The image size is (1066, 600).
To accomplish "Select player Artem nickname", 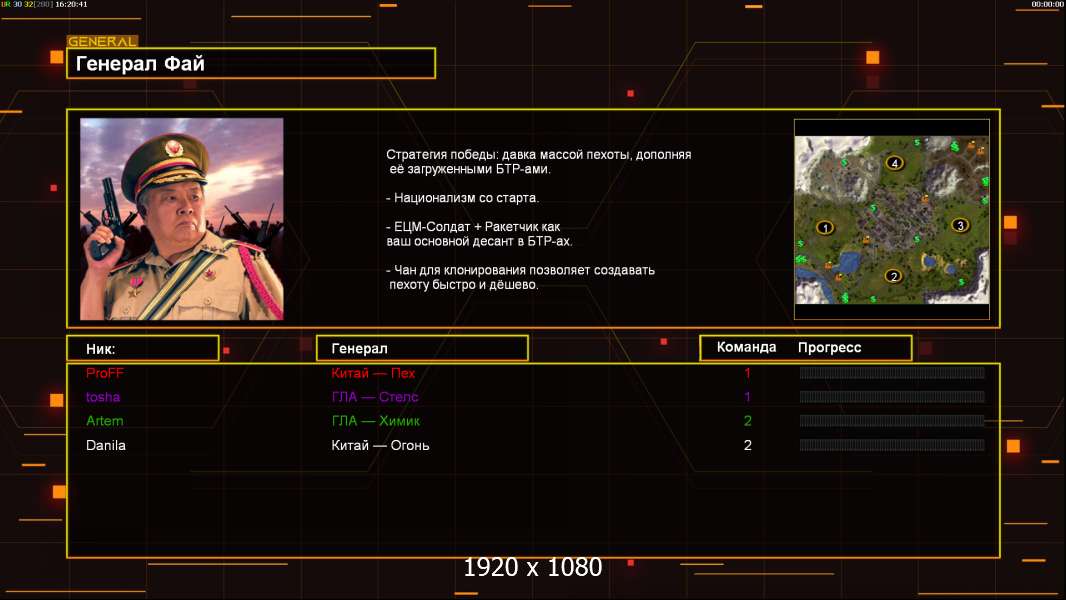I will coord(105,421).
